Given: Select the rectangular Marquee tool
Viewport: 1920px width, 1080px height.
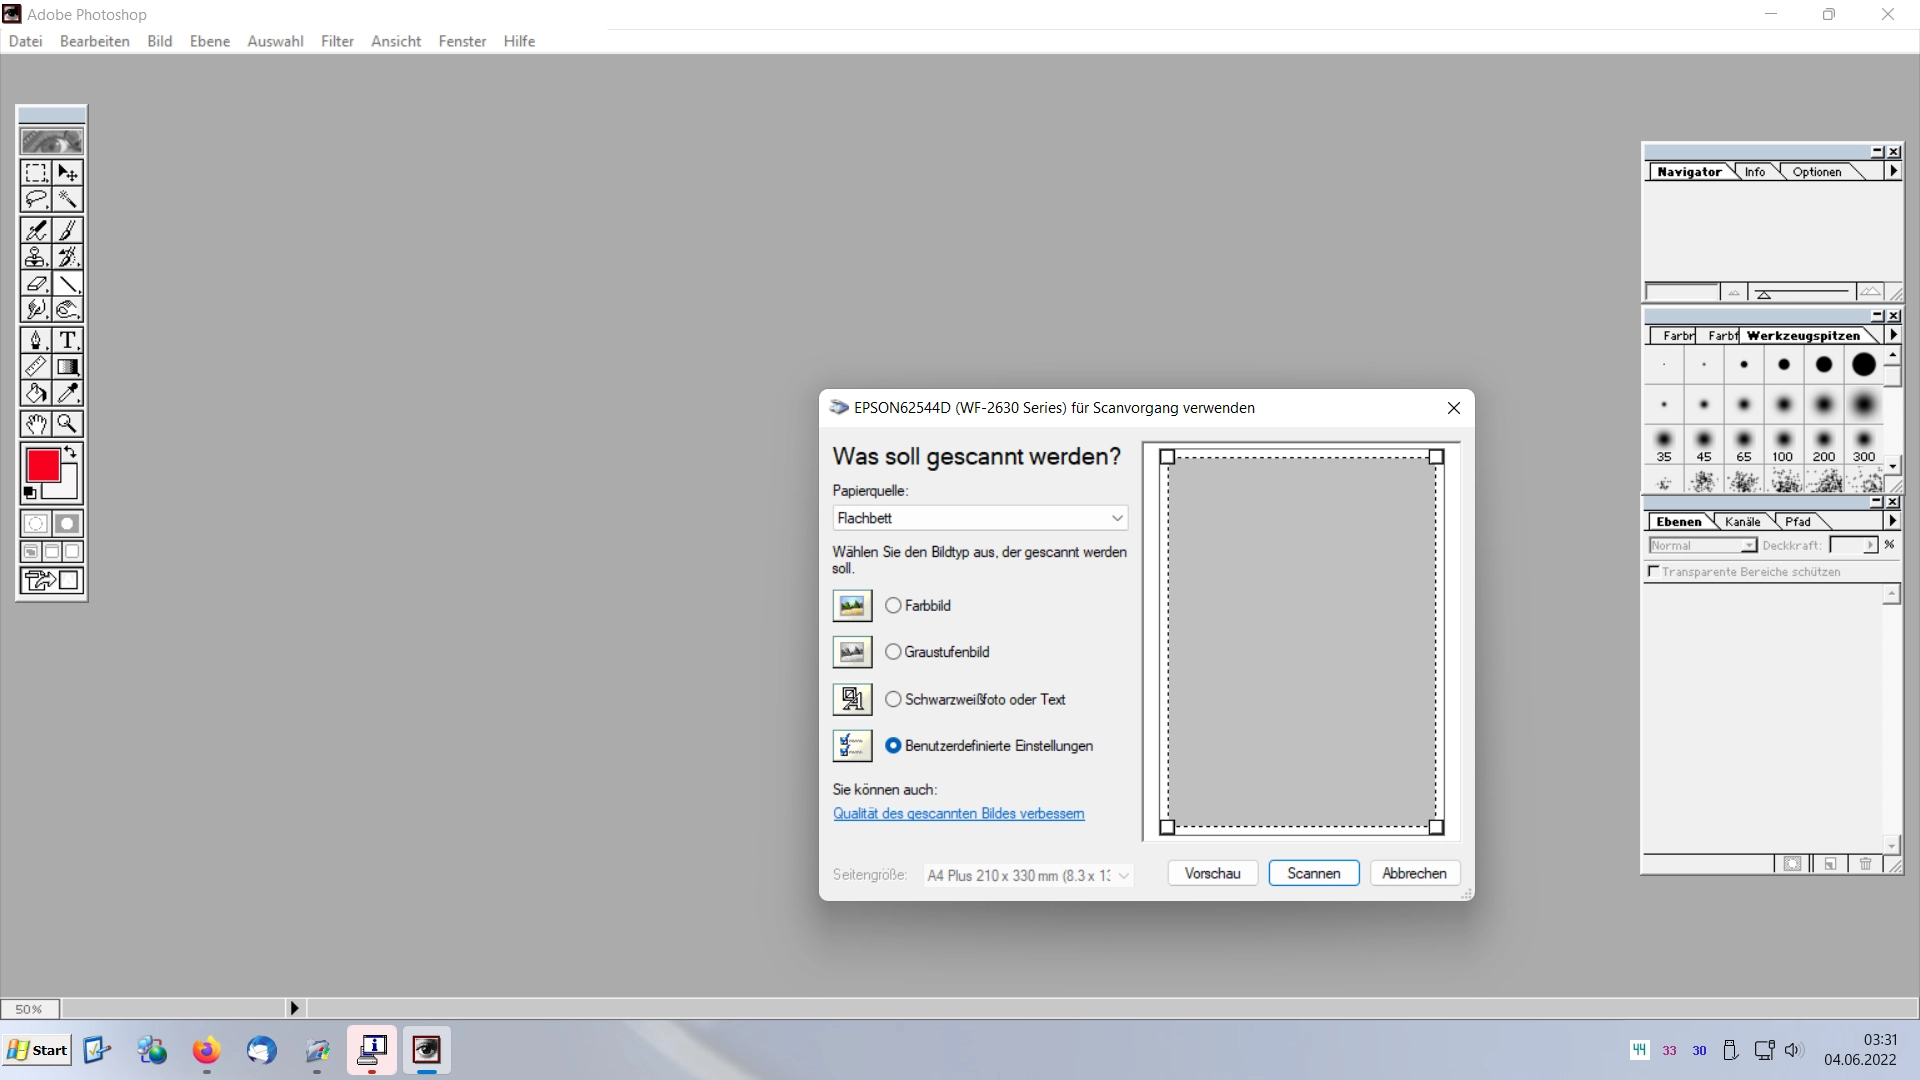Looking at the screenshot, I should (x=36, y=172).
